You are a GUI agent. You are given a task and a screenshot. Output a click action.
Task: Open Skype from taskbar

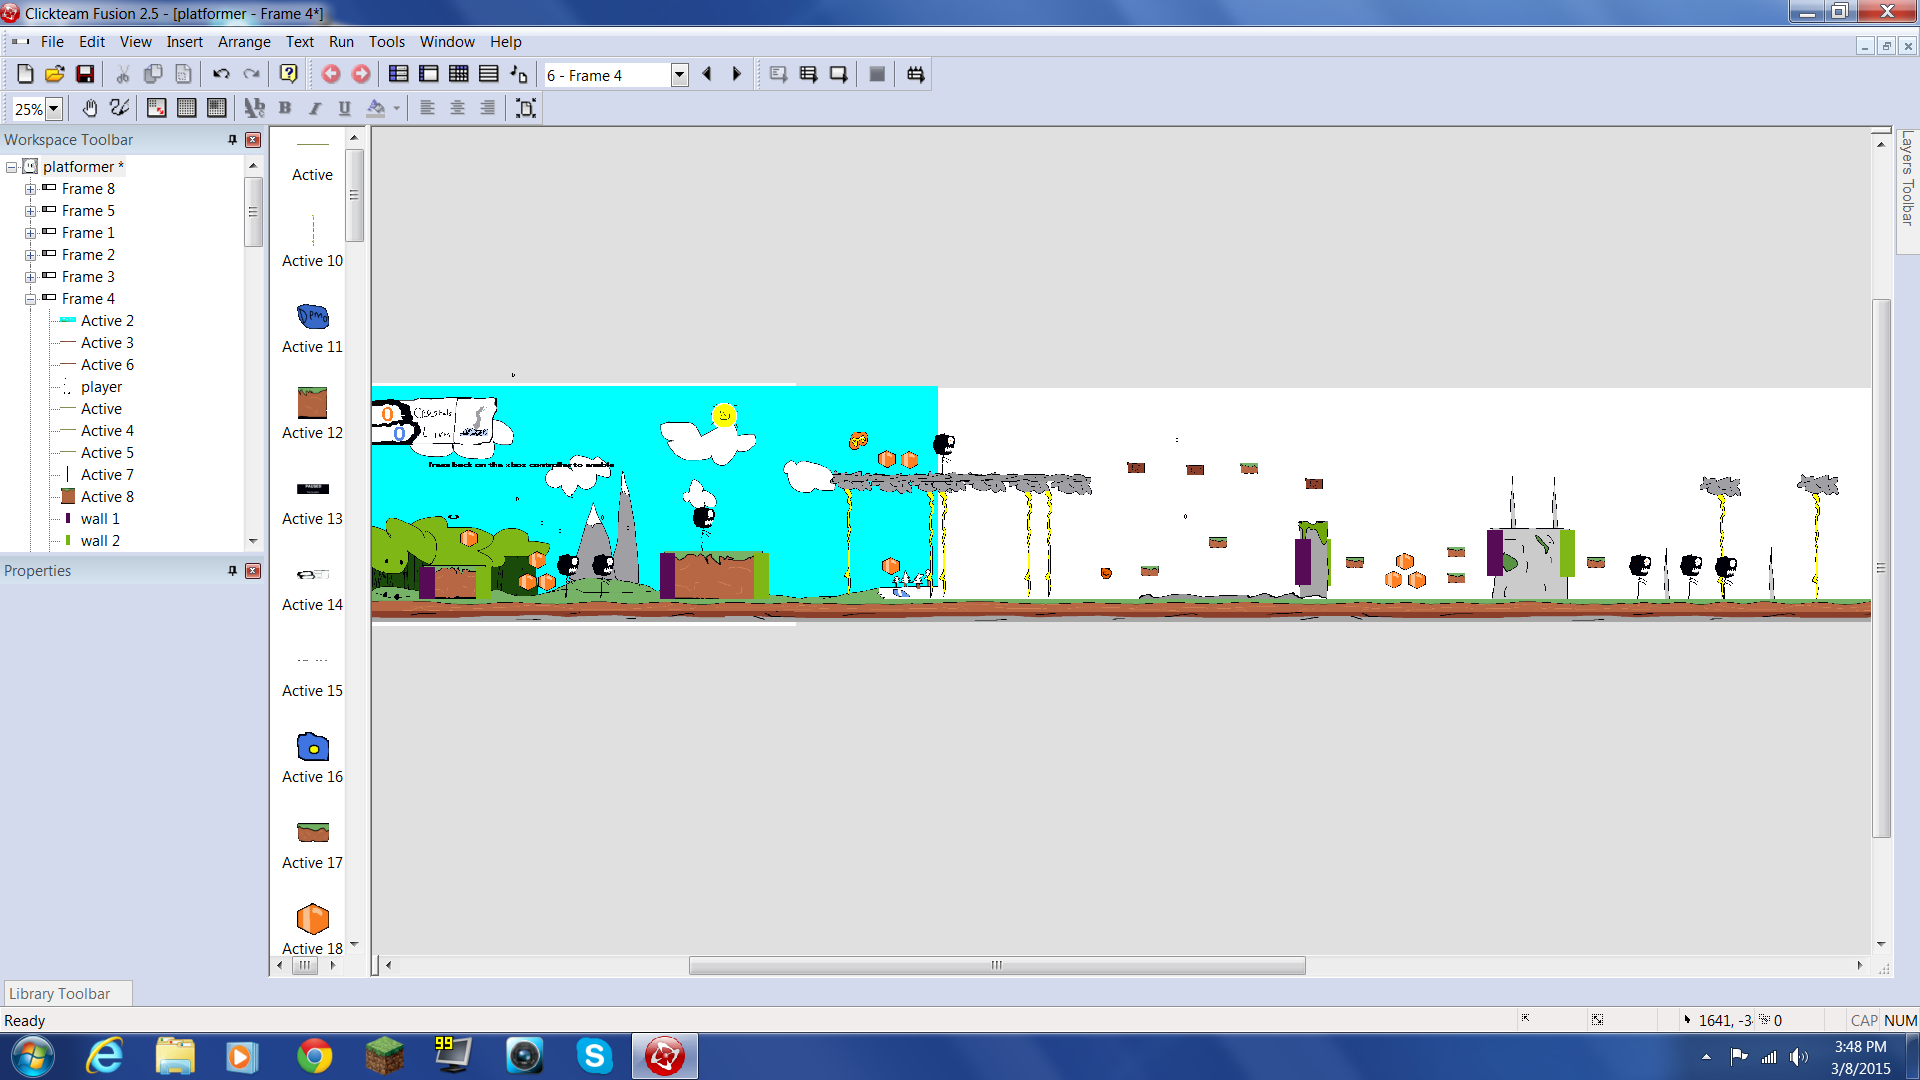(594, 1056)
